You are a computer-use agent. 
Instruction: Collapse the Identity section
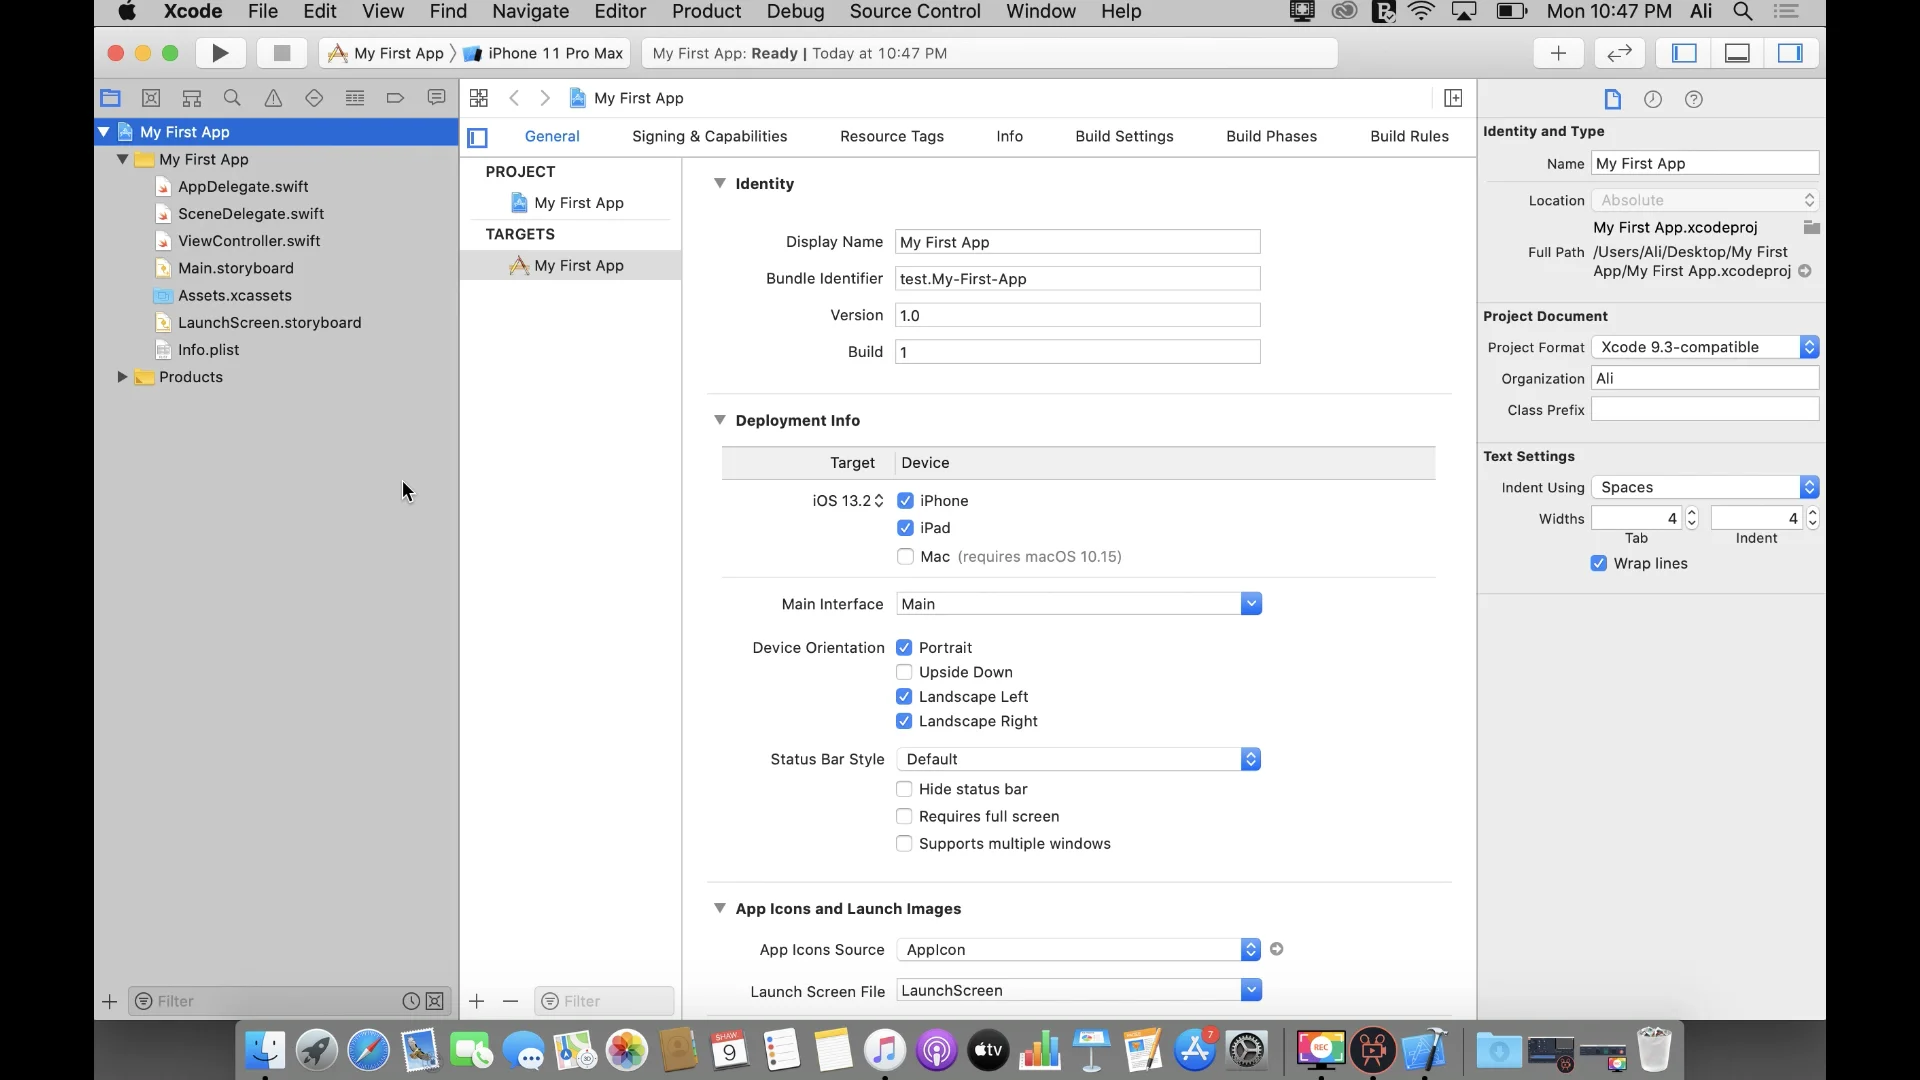click(x=719, y=183)
